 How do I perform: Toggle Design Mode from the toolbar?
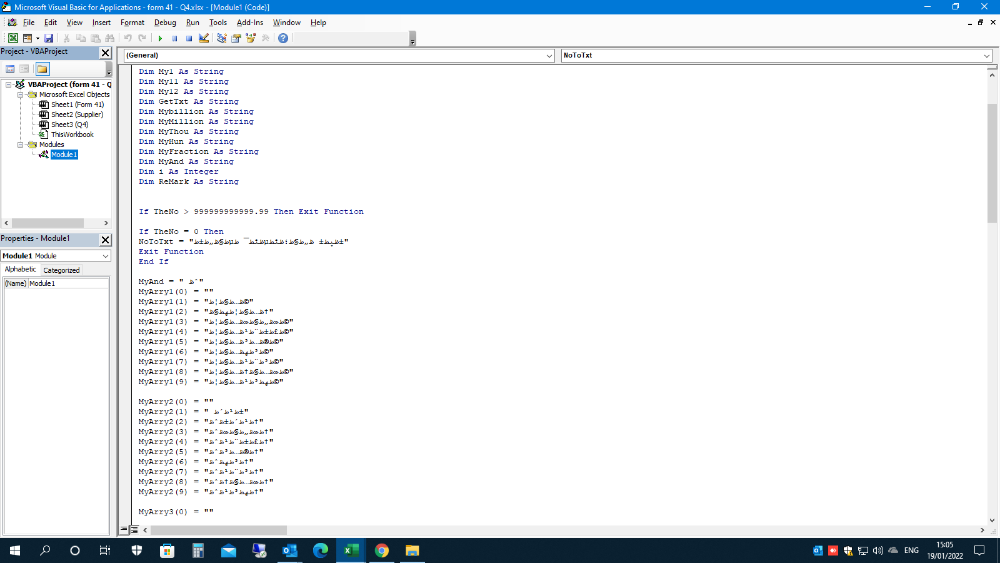(204, 38)
